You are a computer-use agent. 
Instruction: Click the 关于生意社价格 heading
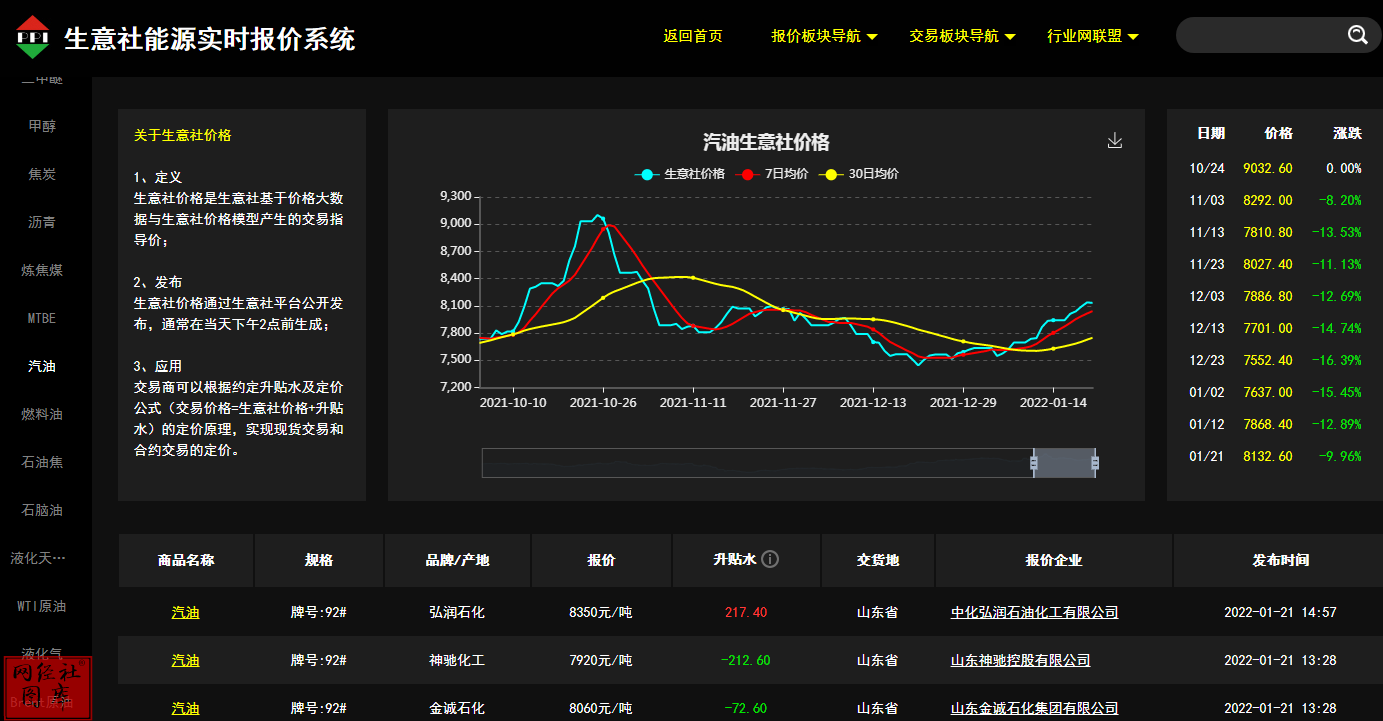[182, 135]
